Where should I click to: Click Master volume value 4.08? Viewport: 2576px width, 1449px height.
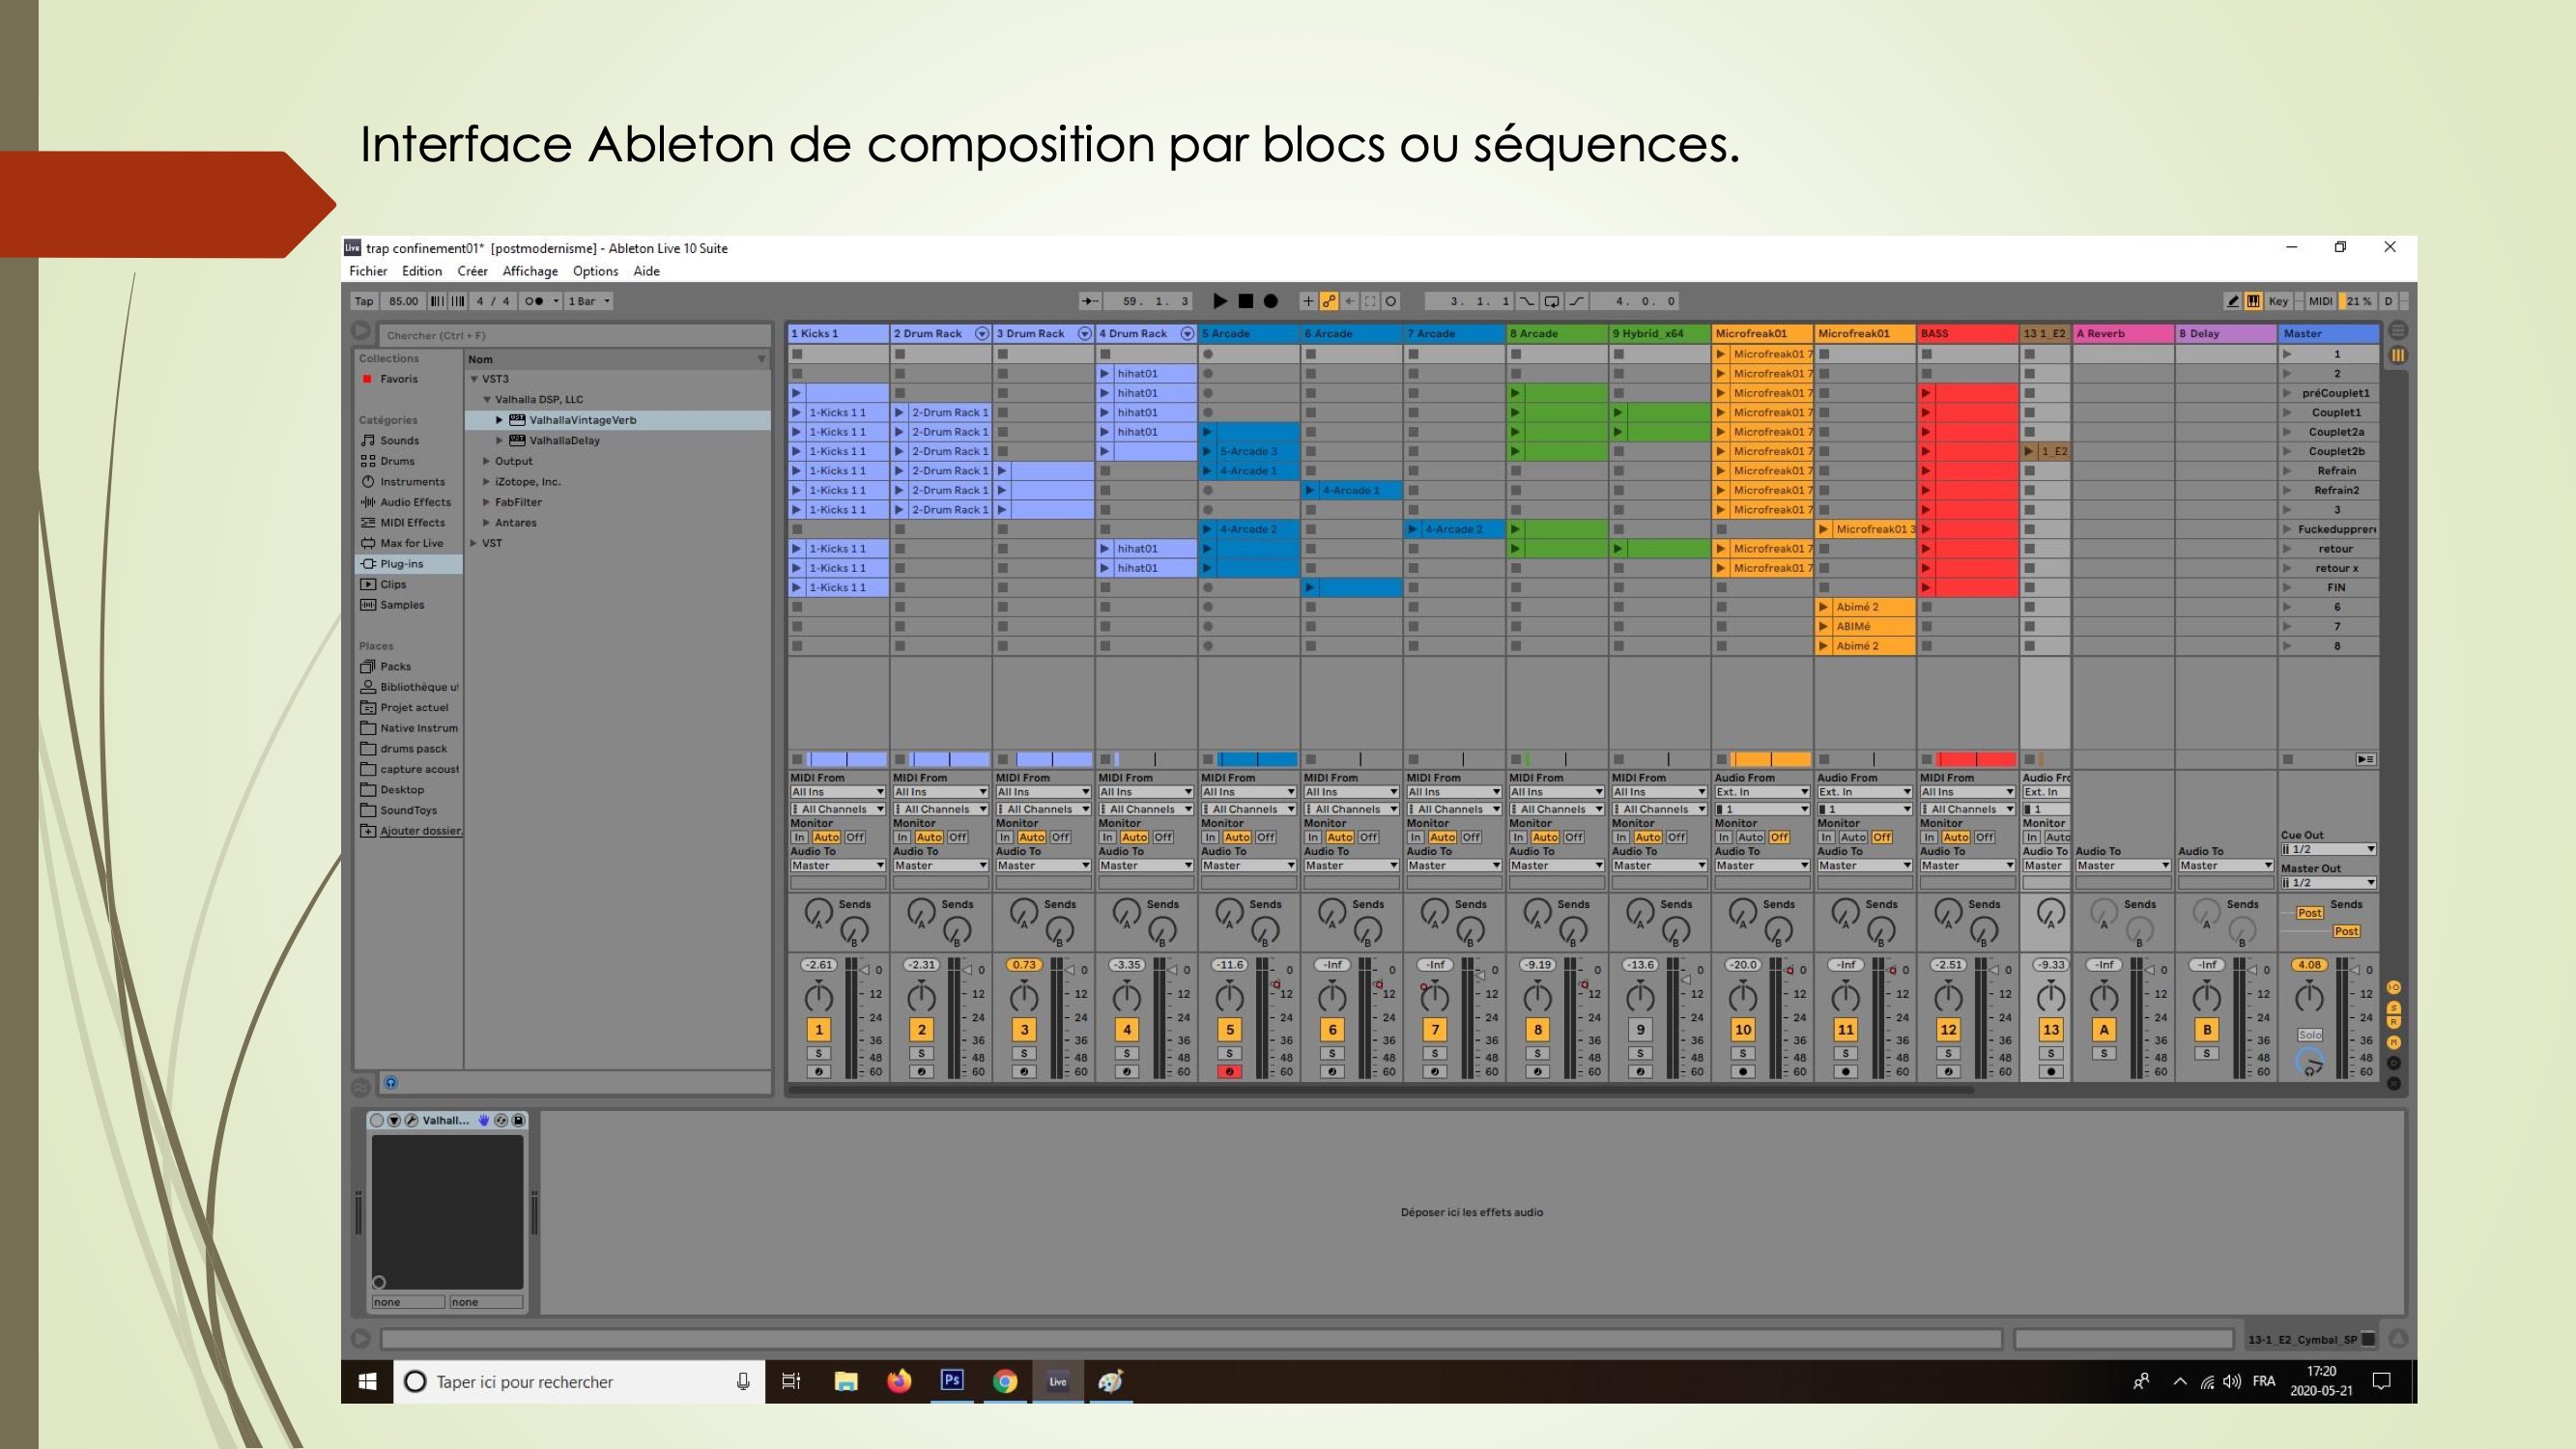2309,965
